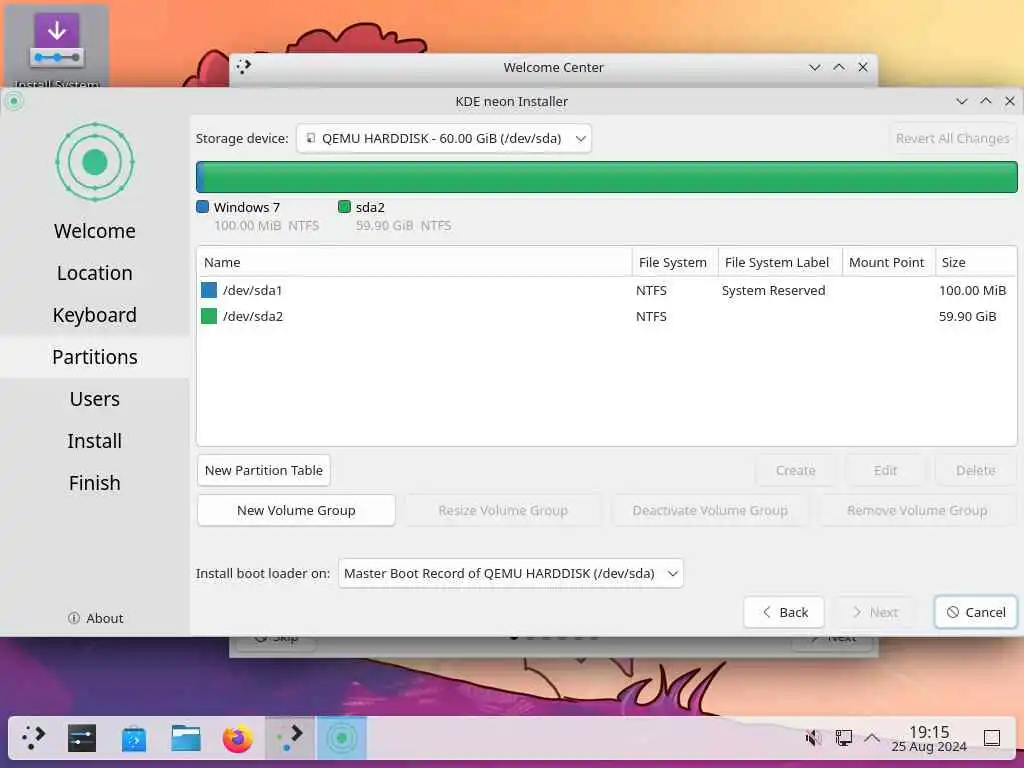
Task: Close the Welcome Center window
Action: point(863,67)
